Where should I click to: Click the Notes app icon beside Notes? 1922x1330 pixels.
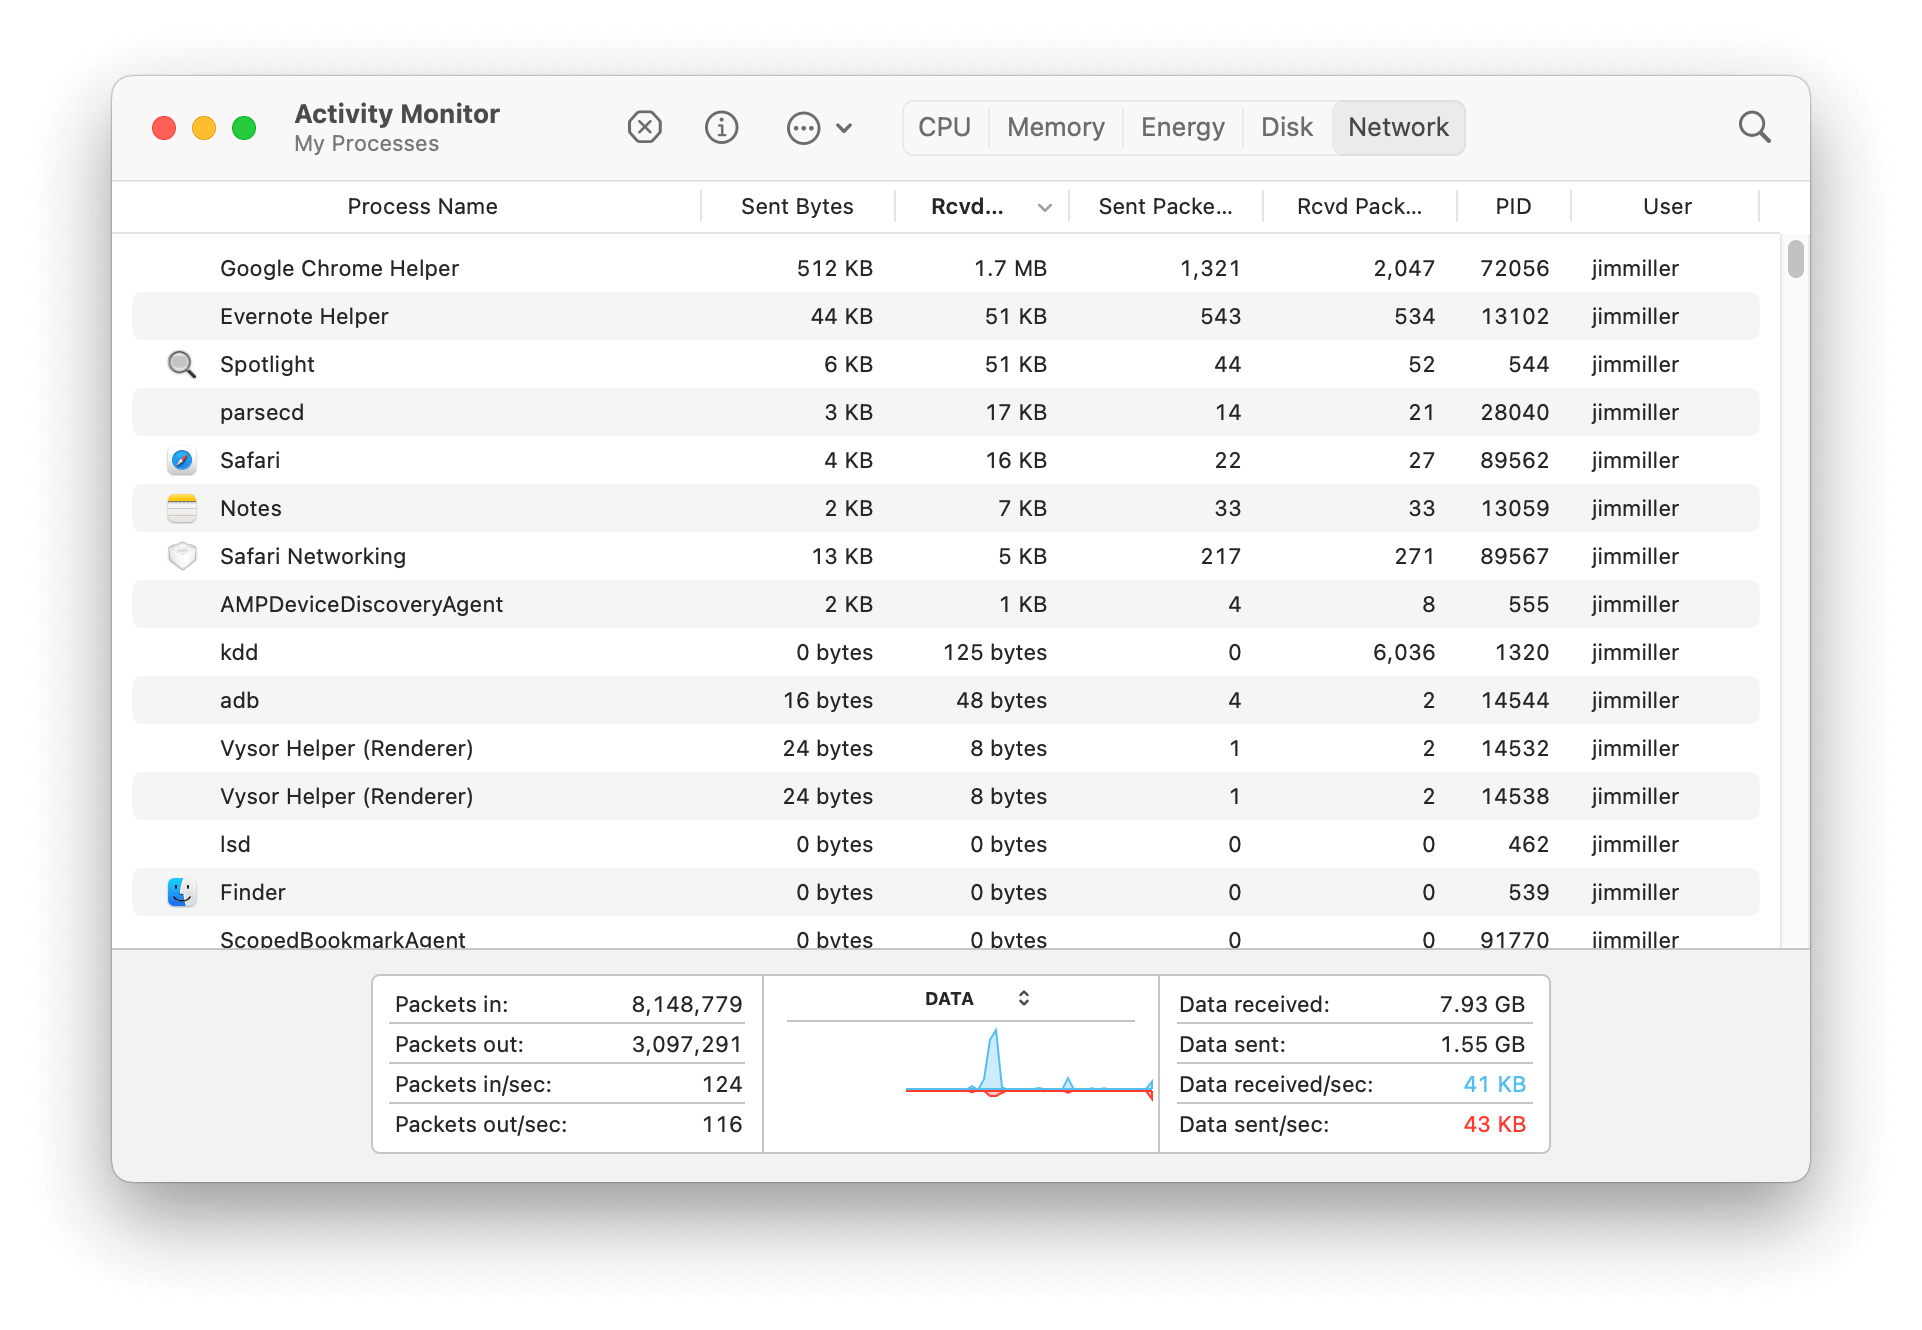(x=182, y=508)
